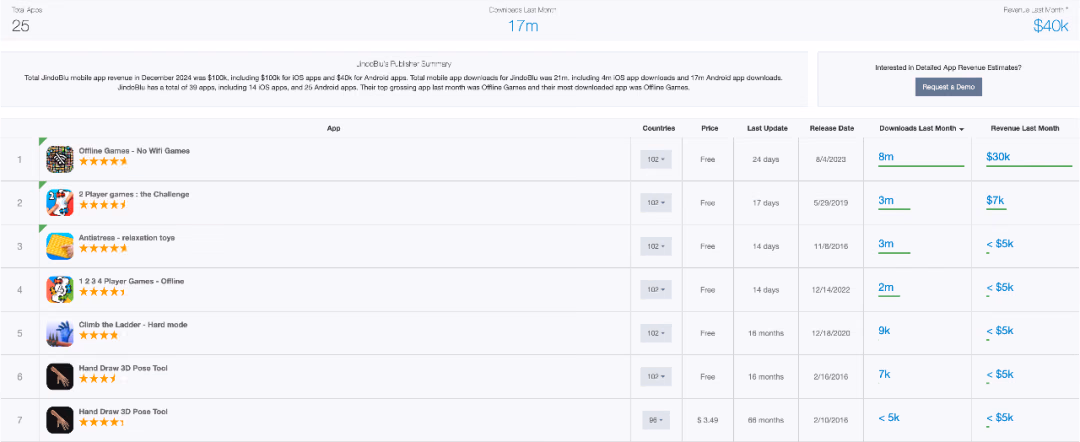
Task: Click the 9k downloads value
Action: [884, 330]
